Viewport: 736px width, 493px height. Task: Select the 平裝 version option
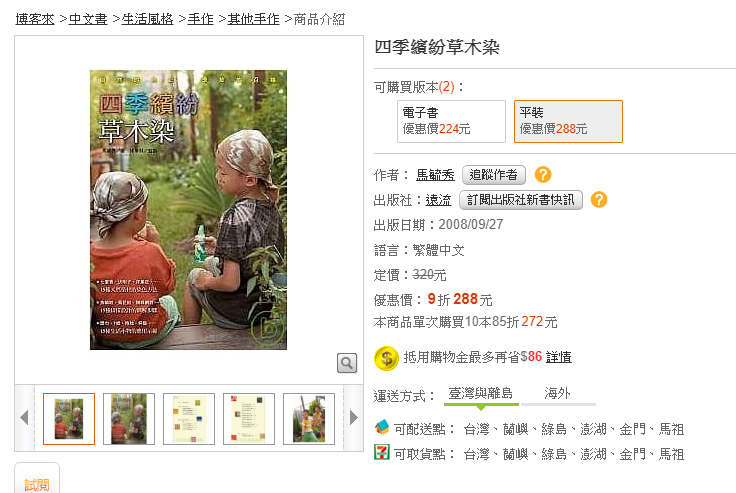(568, 121)
